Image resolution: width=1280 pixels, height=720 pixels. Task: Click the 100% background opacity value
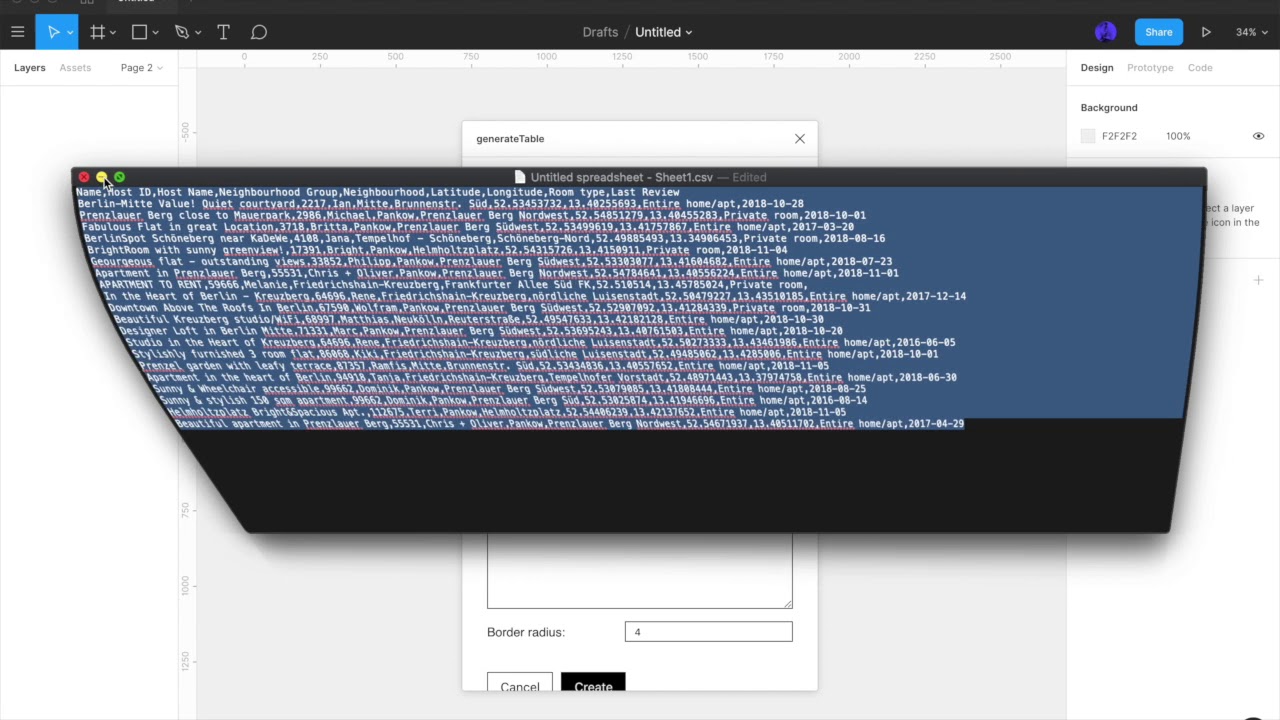[x=1178, y=136]
